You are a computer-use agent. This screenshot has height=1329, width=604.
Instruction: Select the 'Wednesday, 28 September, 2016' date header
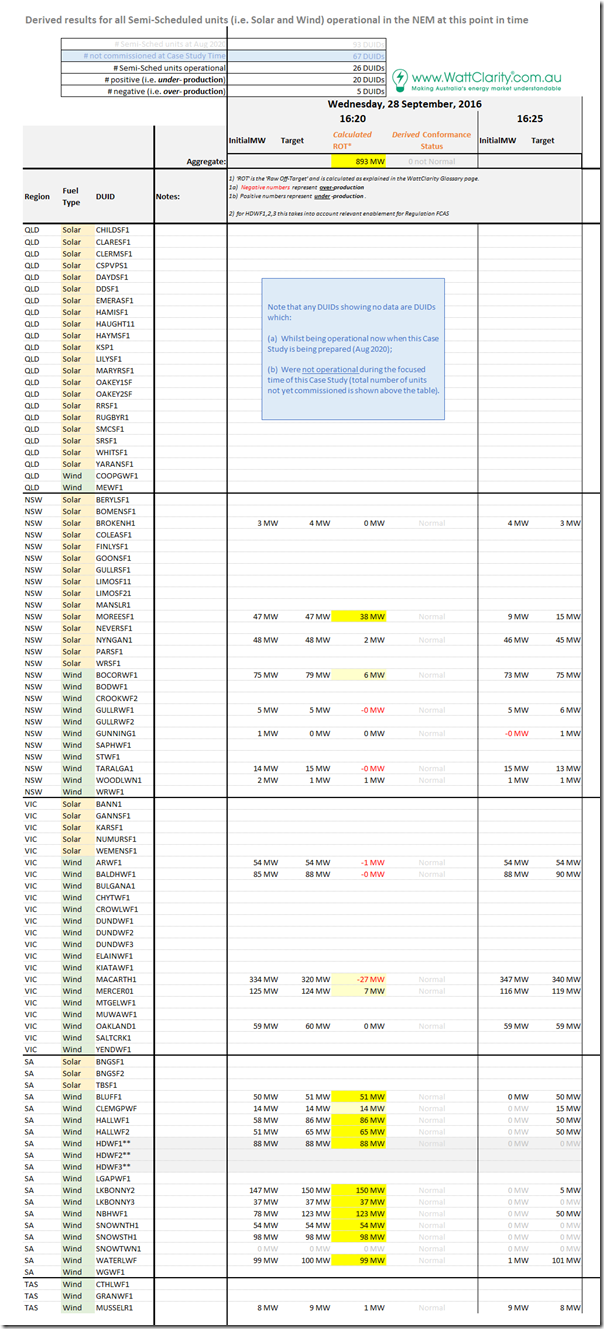click(403, 104)
